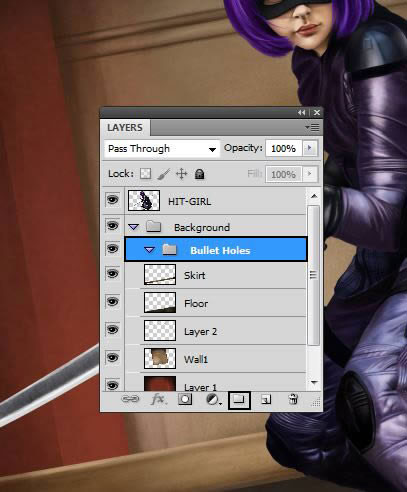Screen dimensions: 407x492
Task: Switch to the LAYERS tab
Action: (x=125, y=127)
